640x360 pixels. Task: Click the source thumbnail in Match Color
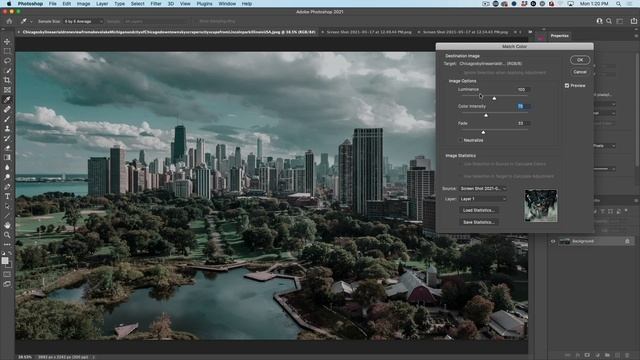pos(541,206)
